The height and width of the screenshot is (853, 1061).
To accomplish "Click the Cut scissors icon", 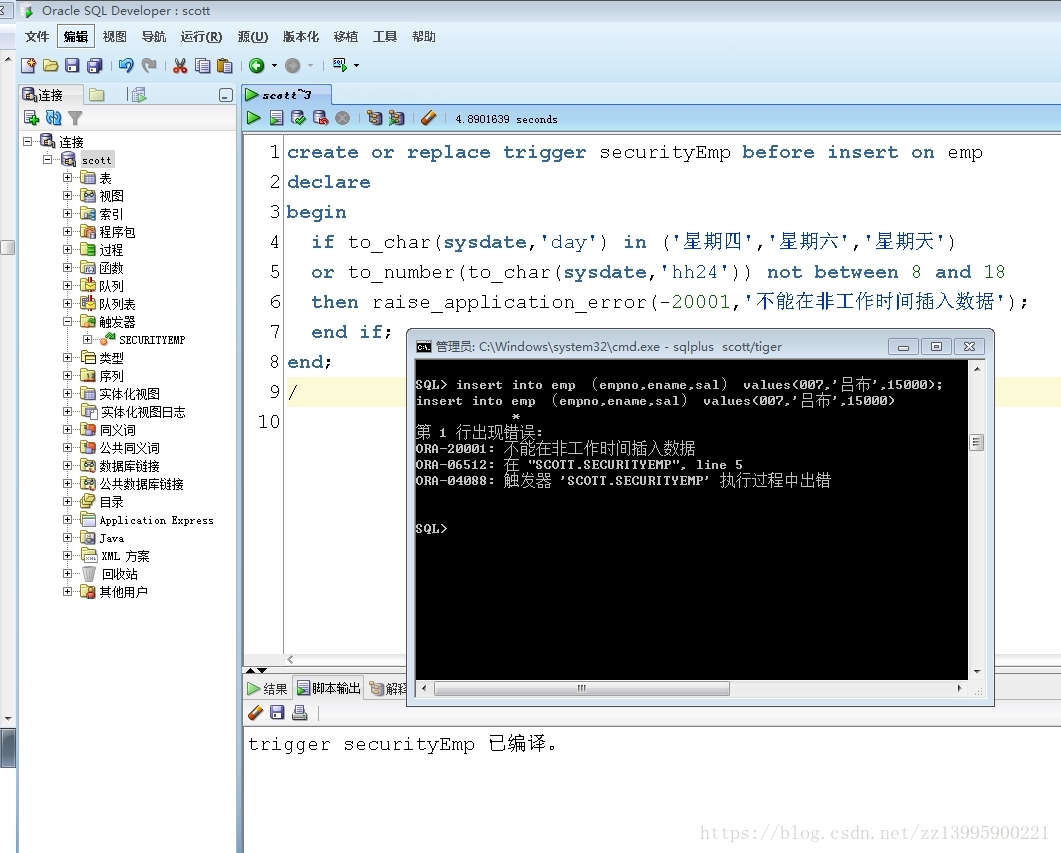I will click(180, 66).
